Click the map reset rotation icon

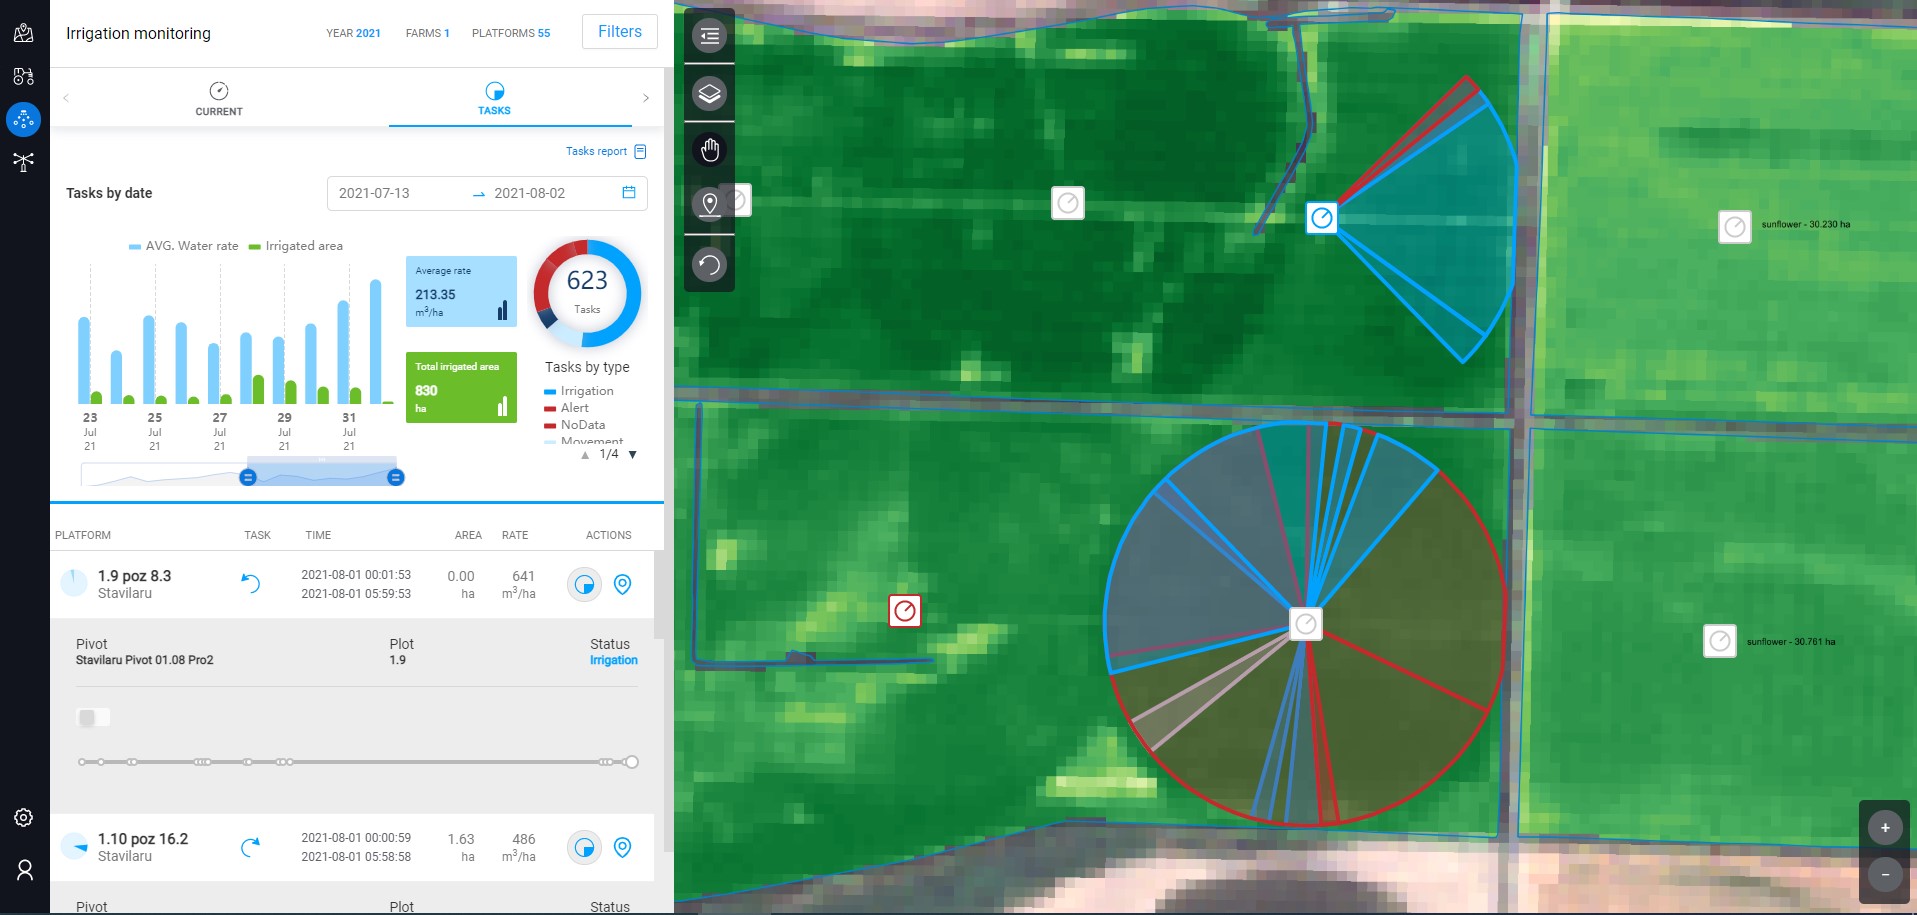709,265
